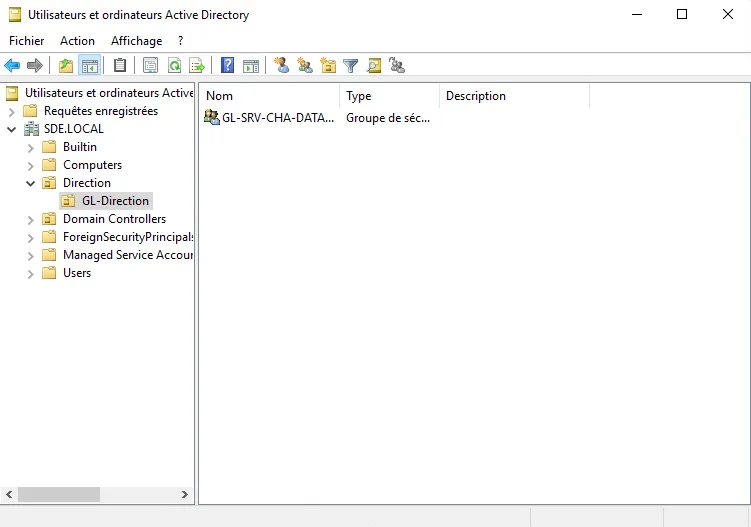This screenshot has height=527, width=751.
Task: Collapse the SDE.LOCAL domain node
Action: coord(12,129)
